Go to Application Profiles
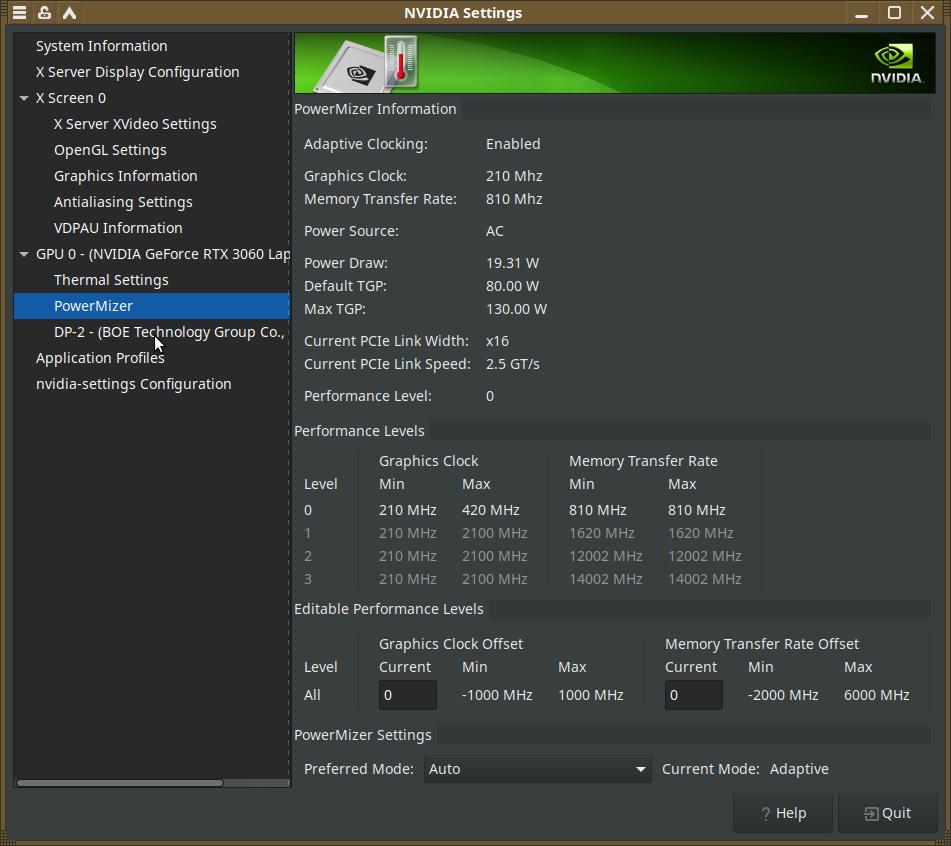This screenshot has width=951, height=846. (100, 358)
